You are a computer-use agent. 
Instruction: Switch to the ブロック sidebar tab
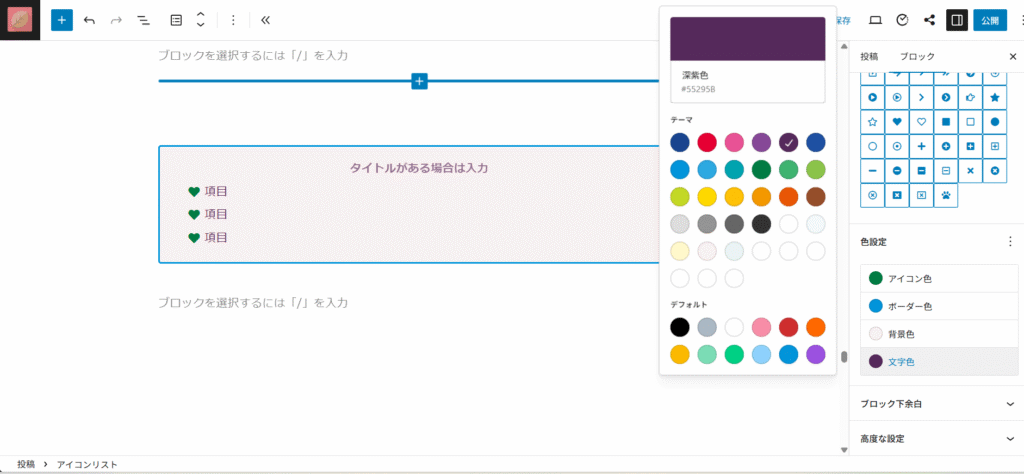click(917, 57)
